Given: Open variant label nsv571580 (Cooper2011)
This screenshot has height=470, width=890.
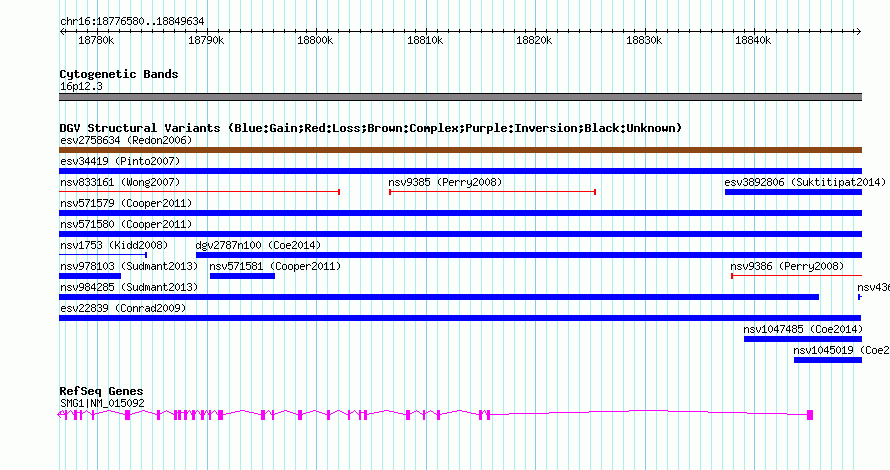Looking at the screenshot, I should [x=126, y=224].
